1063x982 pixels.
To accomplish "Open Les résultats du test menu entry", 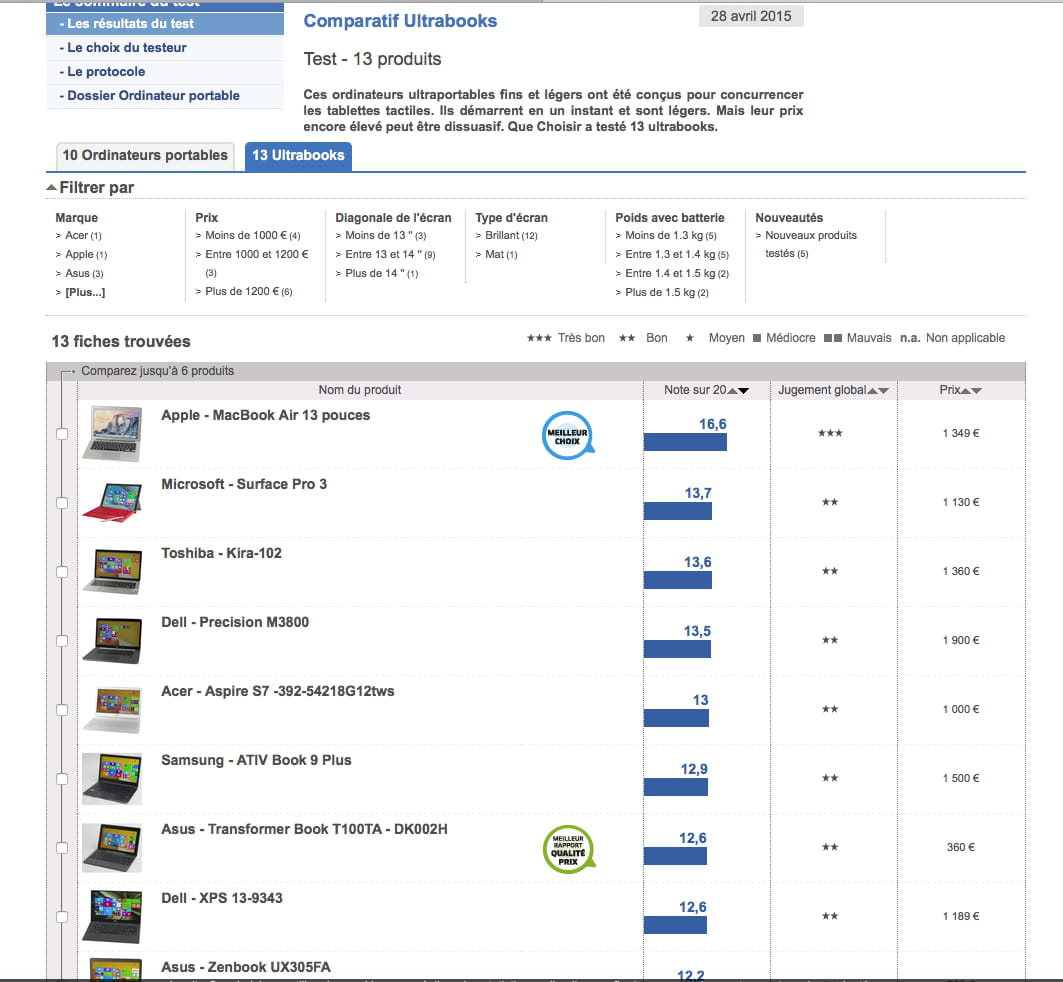I will pos(165,24).
